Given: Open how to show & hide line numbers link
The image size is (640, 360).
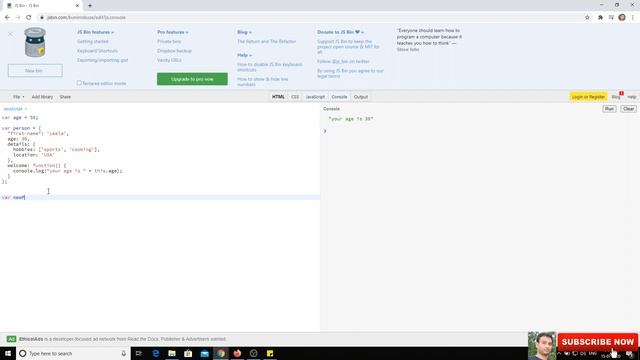Looking at the screenshot, I should [x=262, y=82].
